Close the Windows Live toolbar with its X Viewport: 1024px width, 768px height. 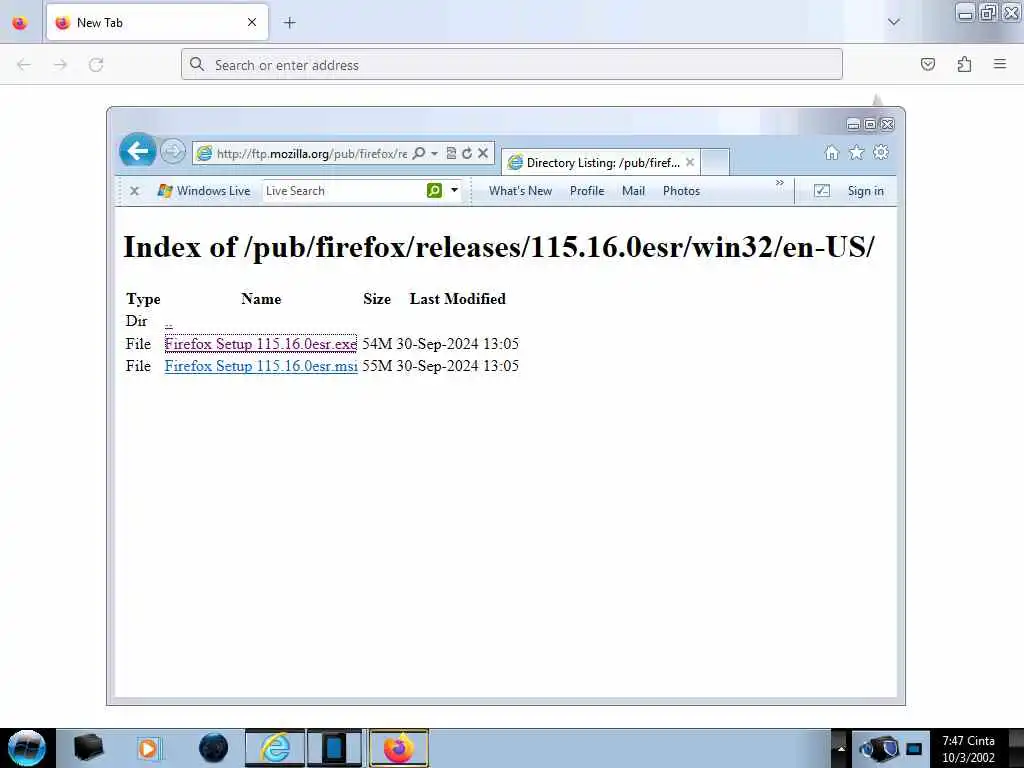pos(135,191)
